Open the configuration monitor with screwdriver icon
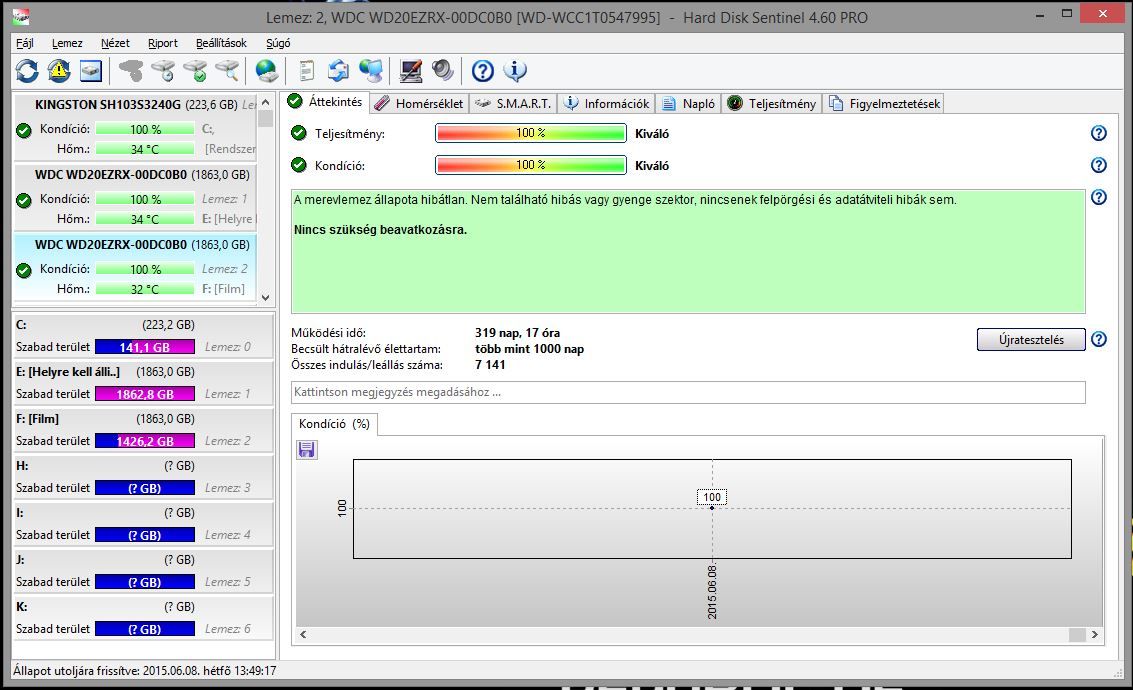The width and height of the screenshot is (1133, 690). [x=410, y=71]
